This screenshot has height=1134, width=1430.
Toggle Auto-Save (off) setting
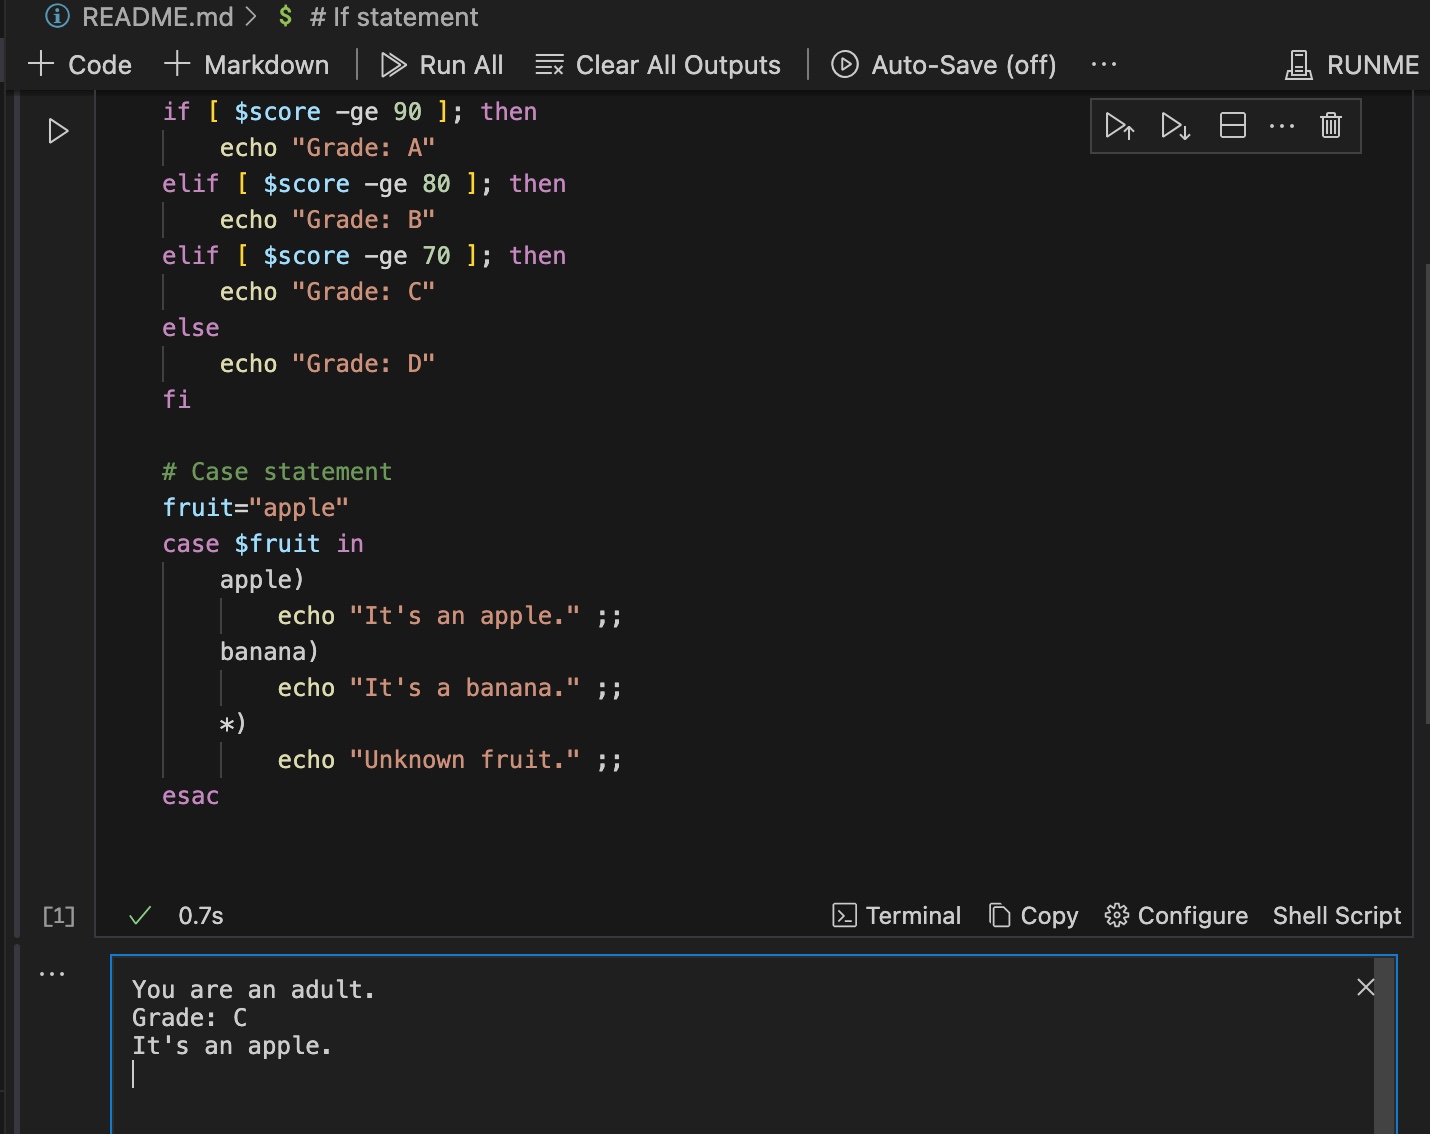click(943, 65)
